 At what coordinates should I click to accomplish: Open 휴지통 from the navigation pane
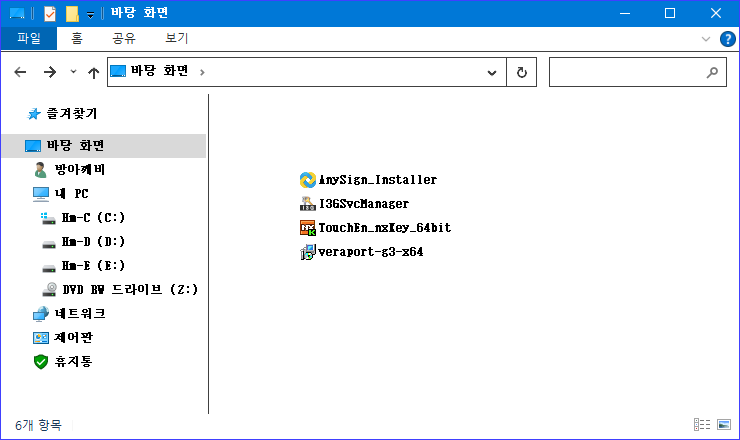coord(73,362)
